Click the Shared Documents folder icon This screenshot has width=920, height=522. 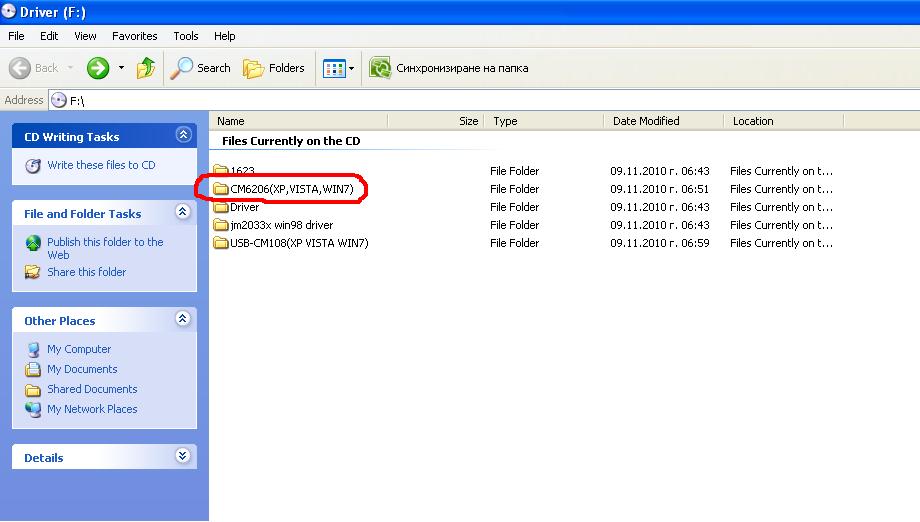[33, 389]
